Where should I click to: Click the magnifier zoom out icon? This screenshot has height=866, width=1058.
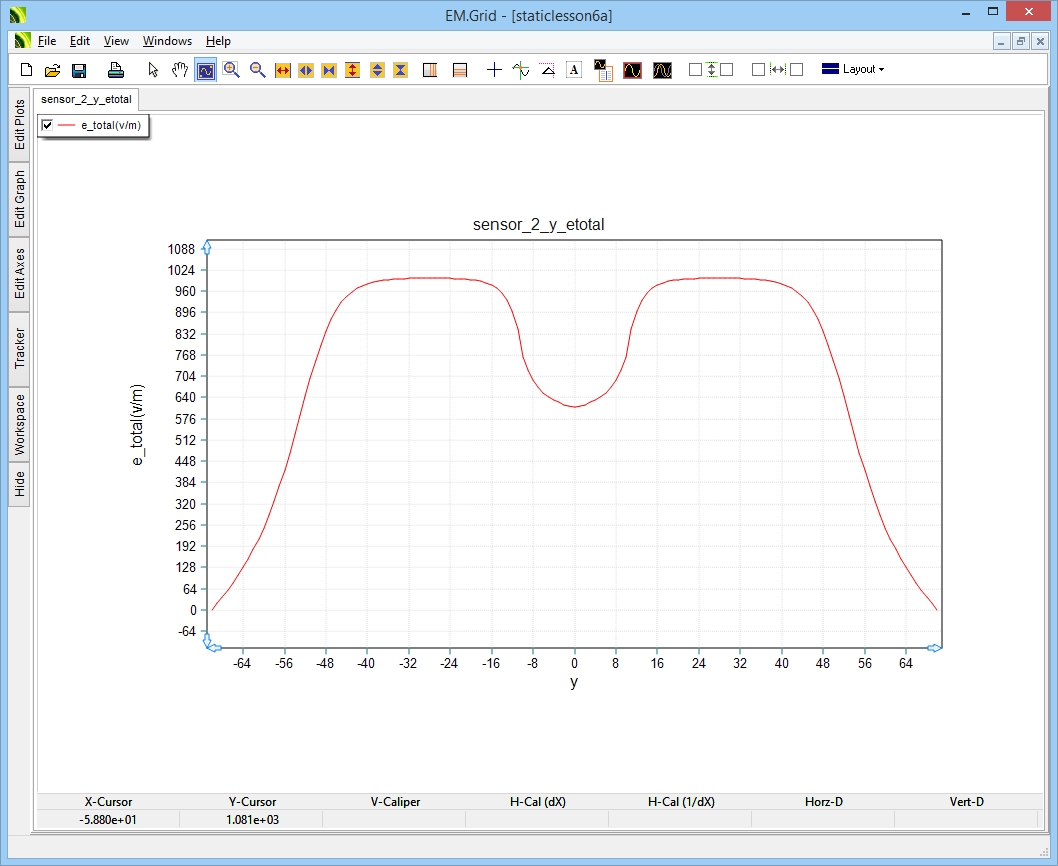pyautogui.click(x=258, y=70)
